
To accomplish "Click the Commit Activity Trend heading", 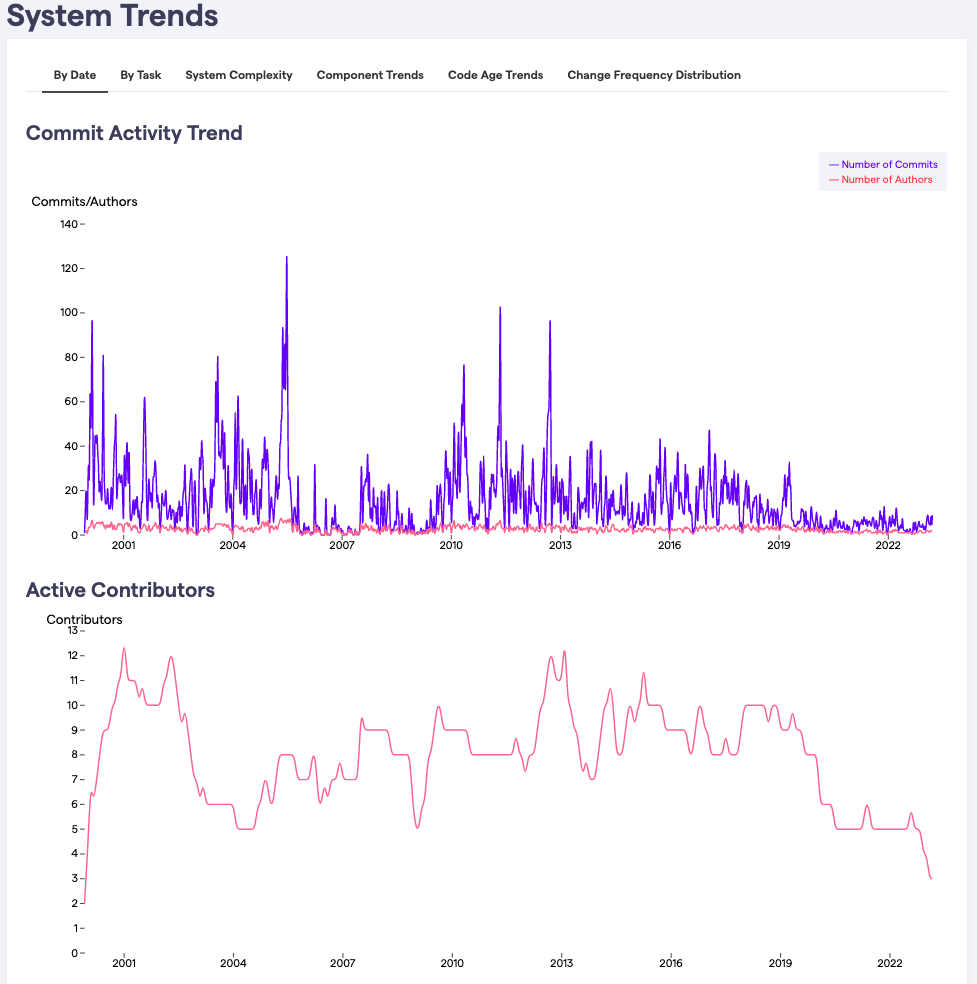I will pos(135,132).
